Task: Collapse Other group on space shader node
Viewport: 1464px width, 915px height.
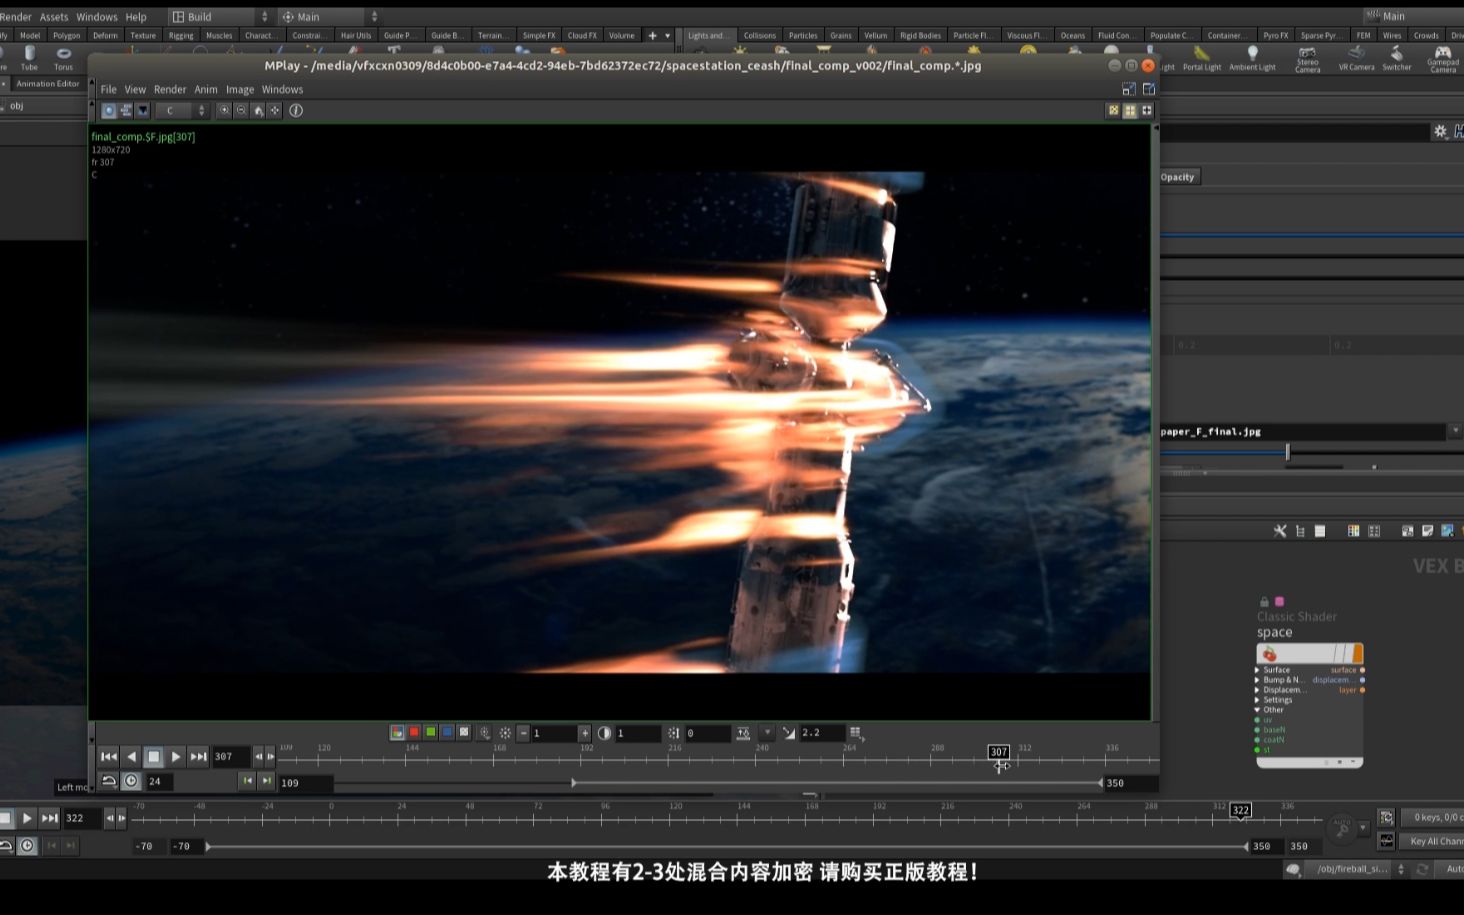Action: (1258, 710)
